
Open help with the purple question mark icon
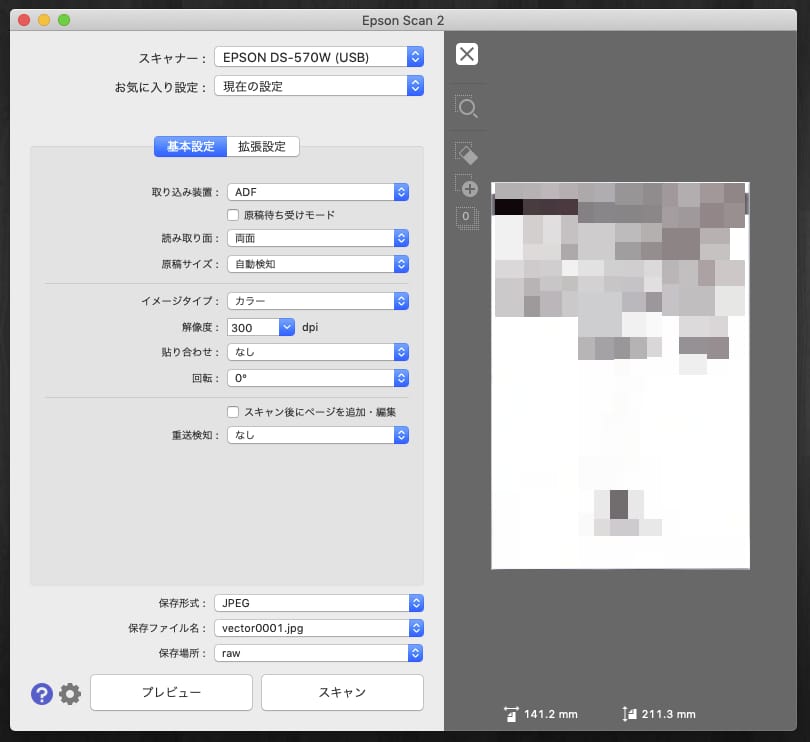42,693
